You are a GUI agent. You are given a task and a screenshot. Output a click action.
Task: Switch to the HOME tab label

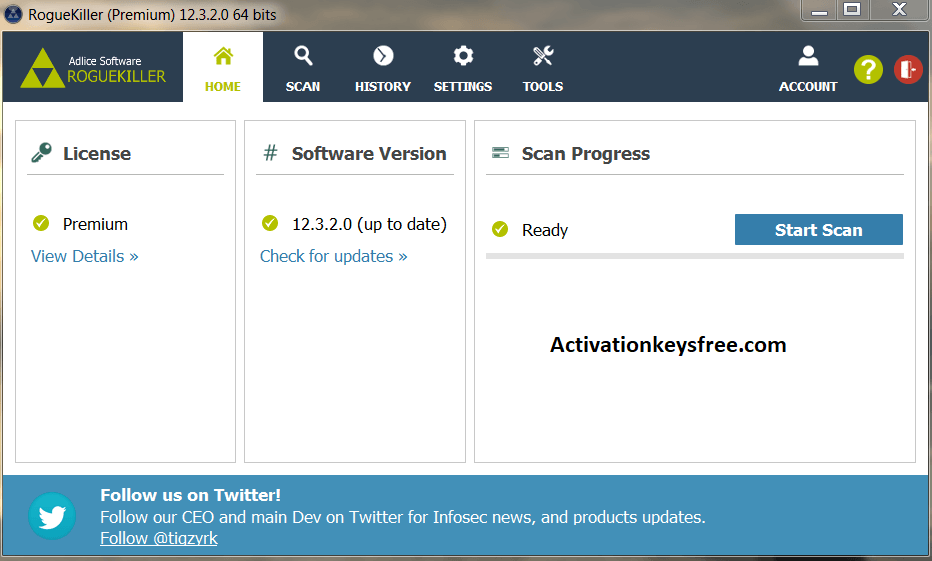(x=223, y=87)
